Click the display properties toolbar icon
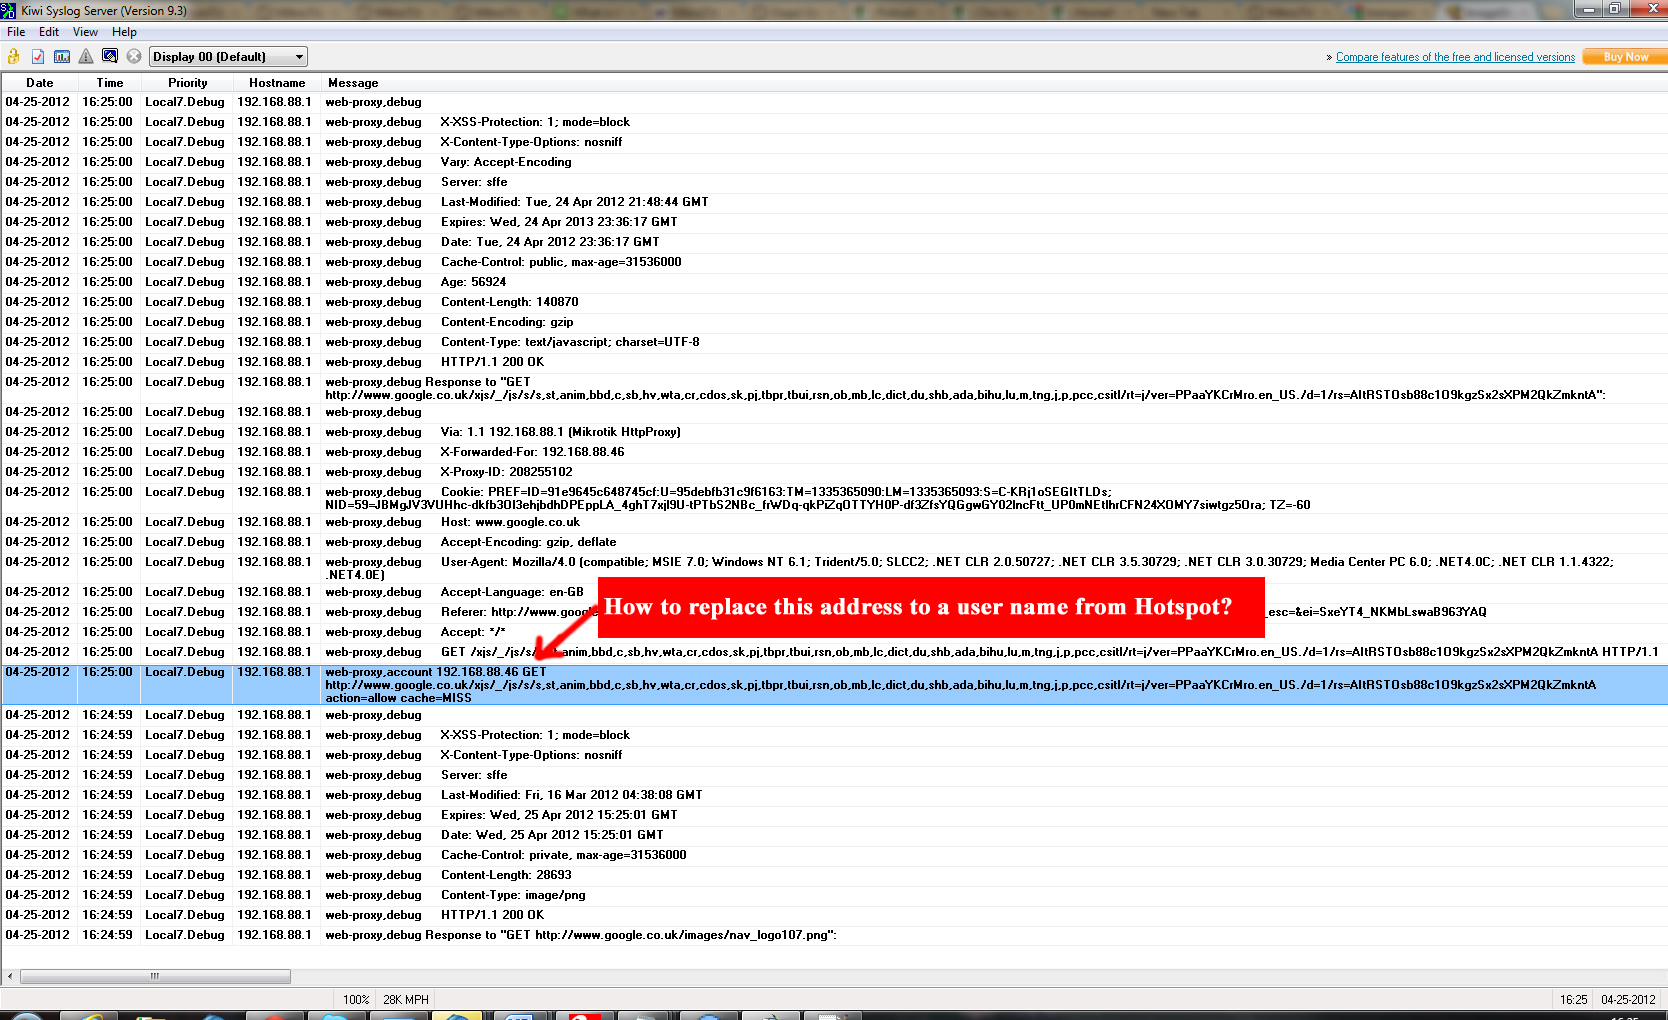 (110, 56)
